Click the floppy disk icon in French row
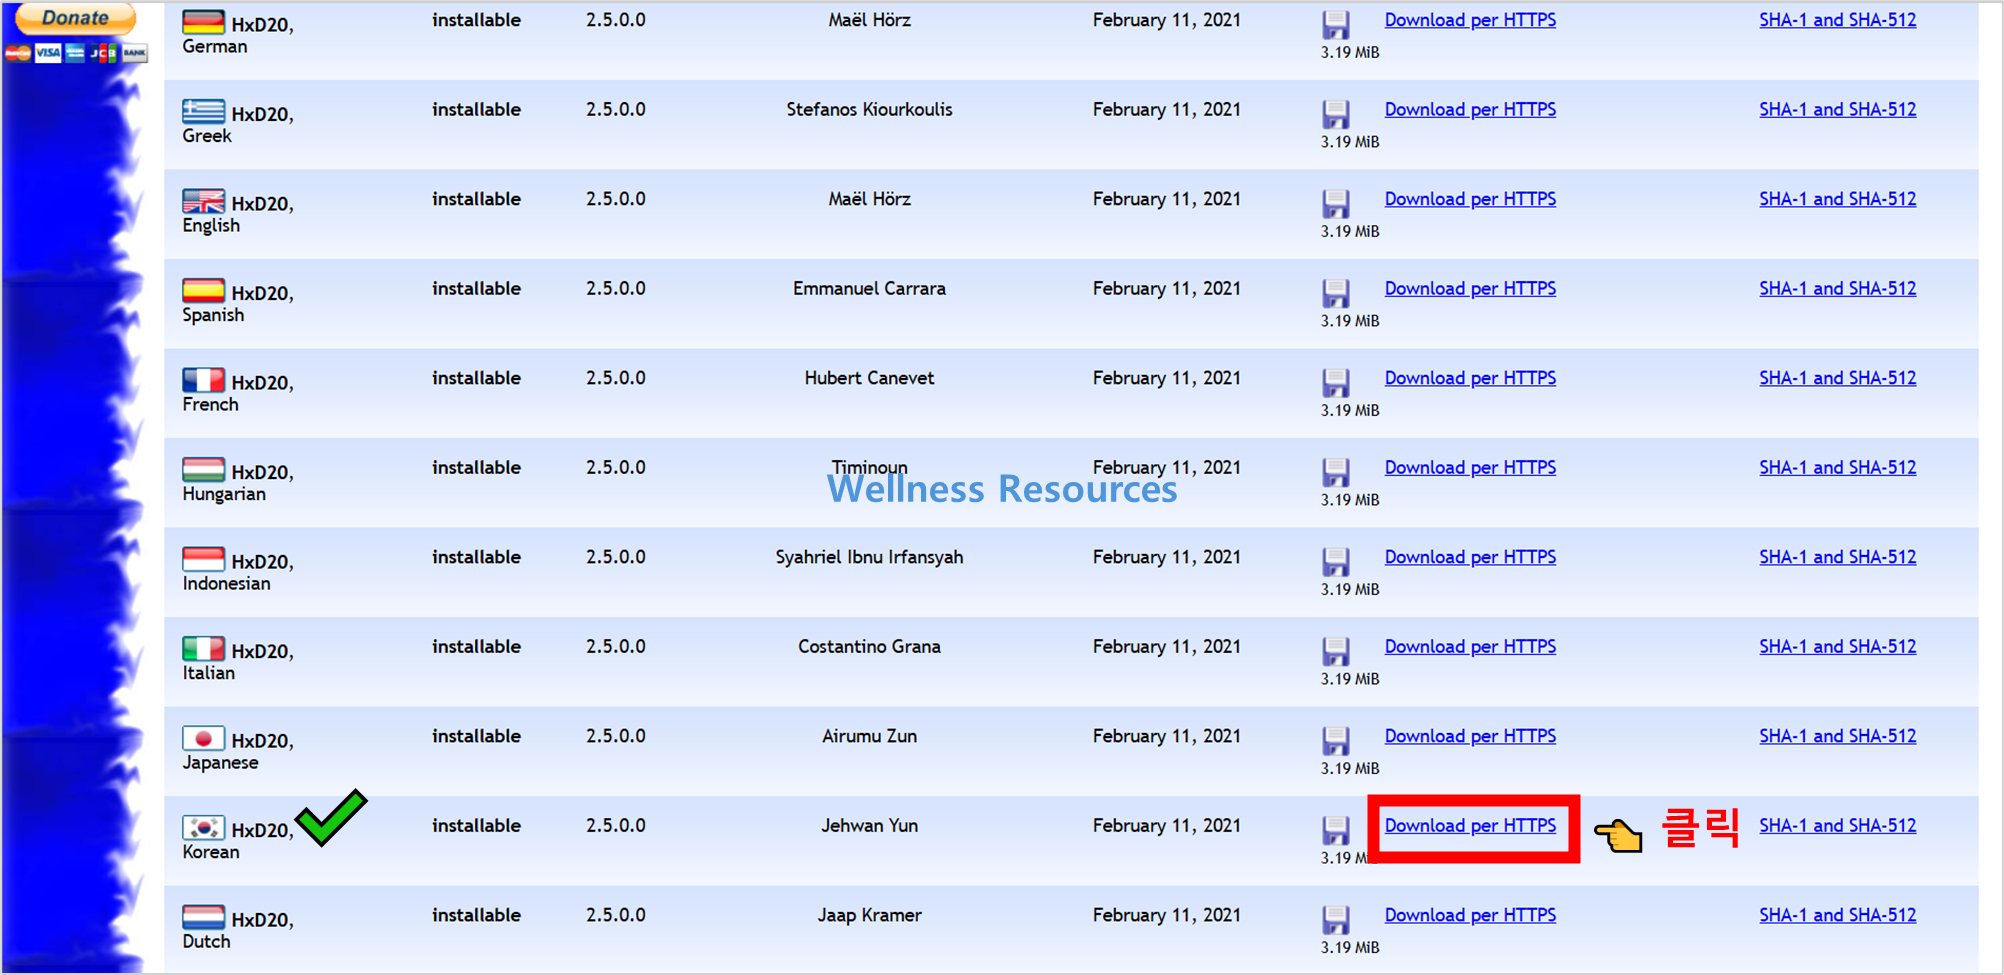Screen dimensions: 2004x975 click(1336, 383)
